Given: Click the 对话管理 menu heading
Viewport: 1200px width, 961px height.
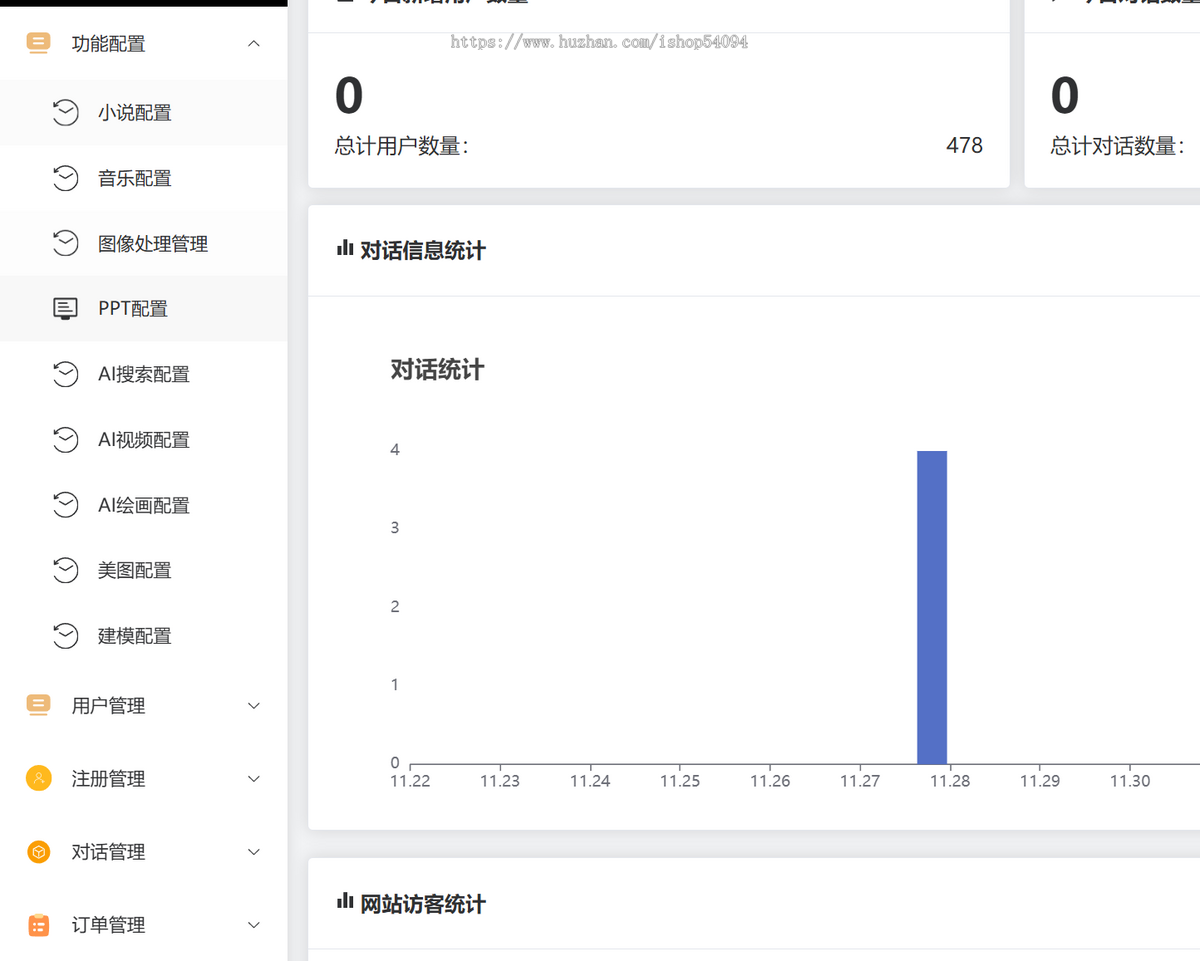Looking at the screenshot, I should [108, 852].
